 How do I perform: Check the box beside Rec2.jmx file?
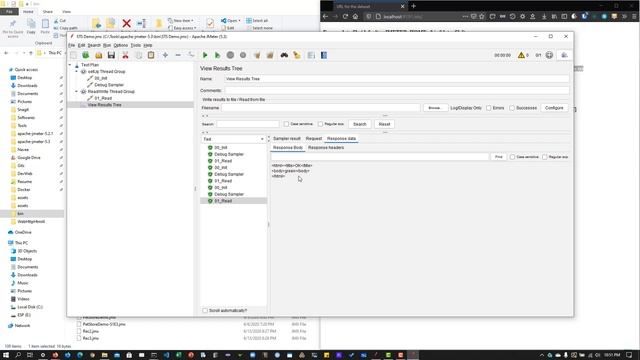[x=79, y=331]
